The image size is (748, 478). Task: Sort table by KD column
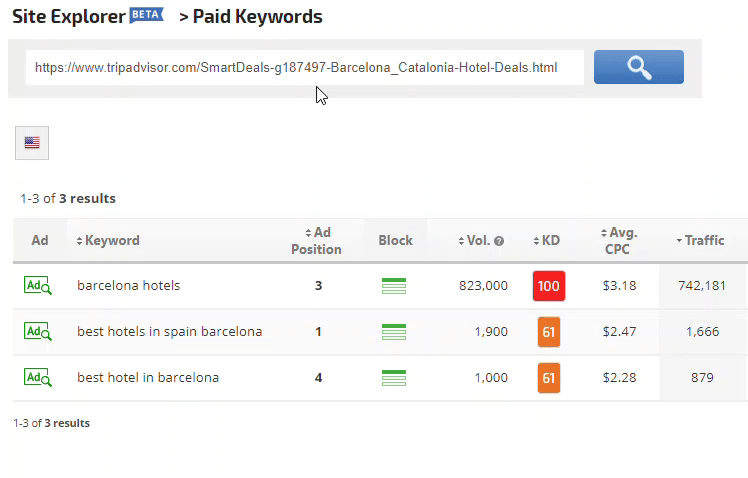[x=547, y=240]
